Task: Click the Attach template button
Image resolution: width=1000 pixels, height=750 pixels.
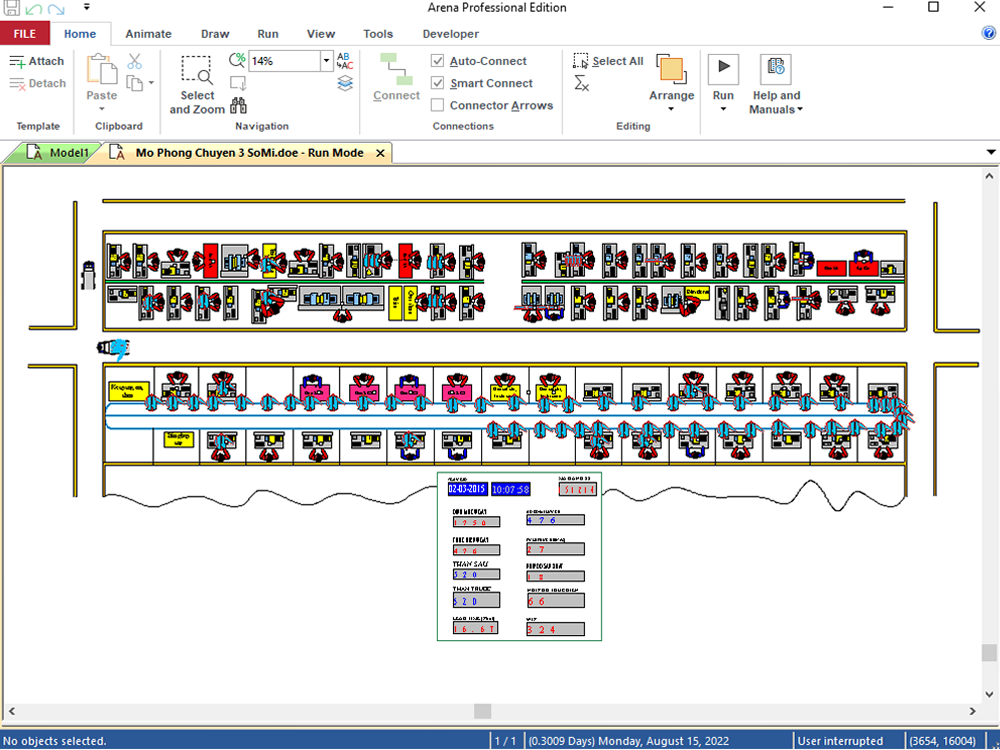Action: point(37,61)
